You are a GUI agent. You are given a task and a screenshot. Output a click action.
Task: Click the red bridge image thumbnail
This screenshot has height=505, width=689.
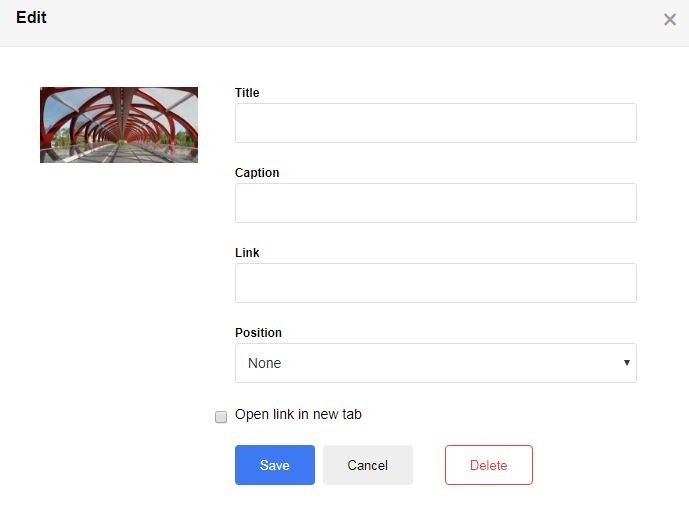pyautogui.click(x=119, y=125)
